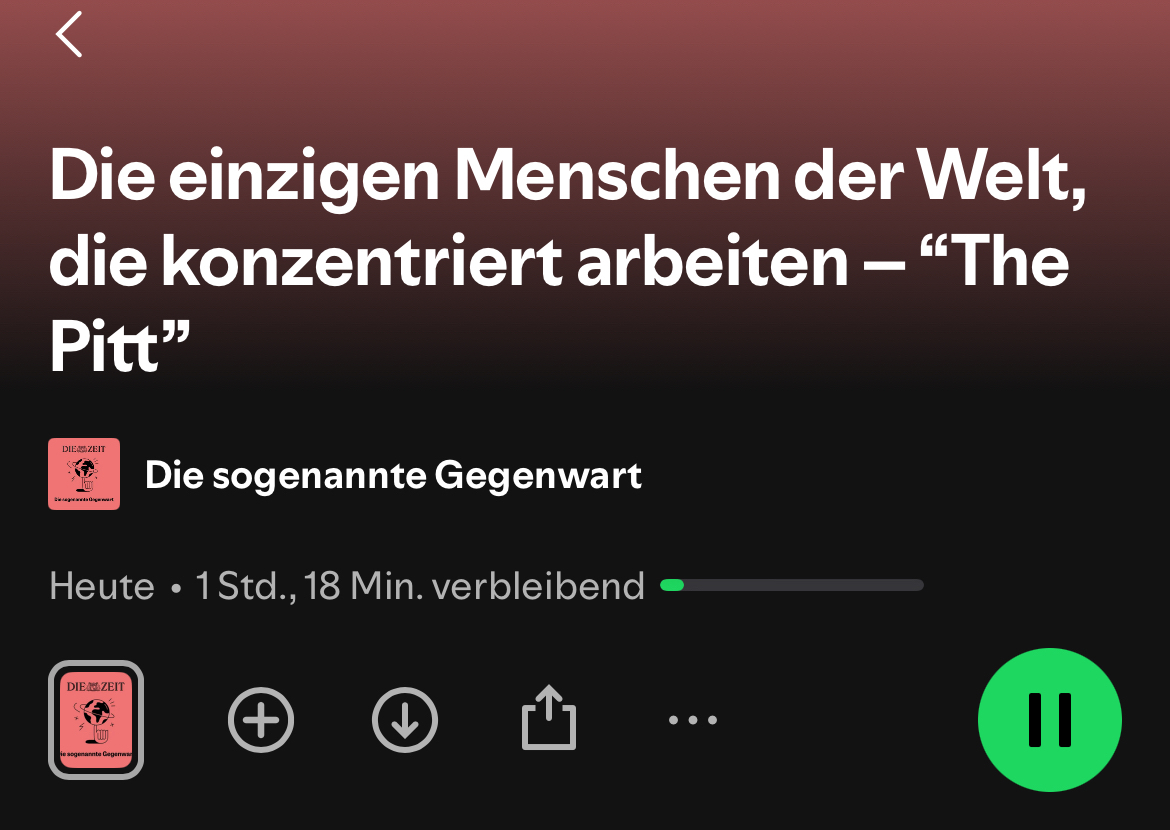Click the "1 Std., 18 Min. verbleibend" label
Image resolution: width=1170 pixels, height=830 pixels.
coord(419,586)
